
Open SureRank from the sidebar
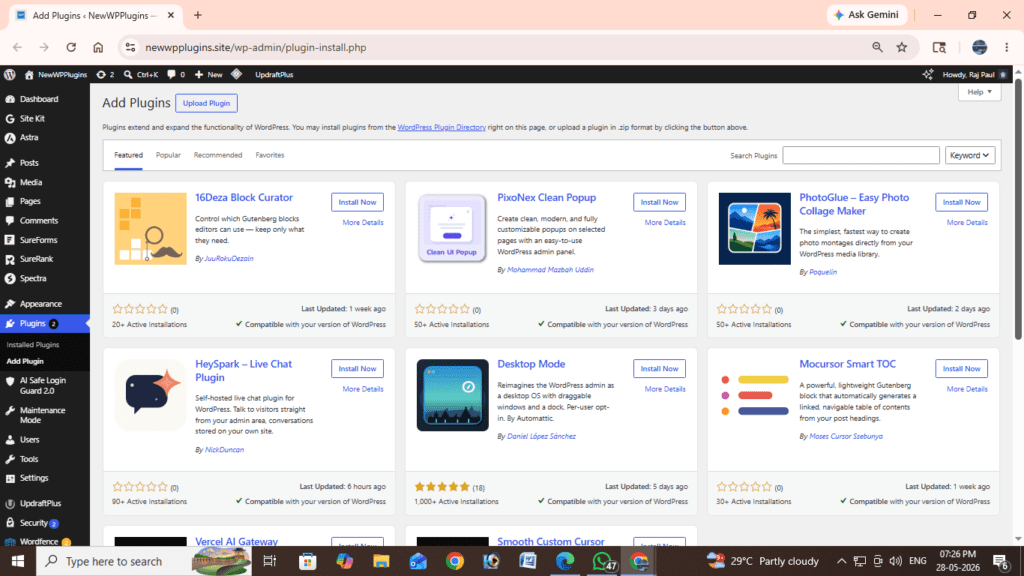[36, 259]
